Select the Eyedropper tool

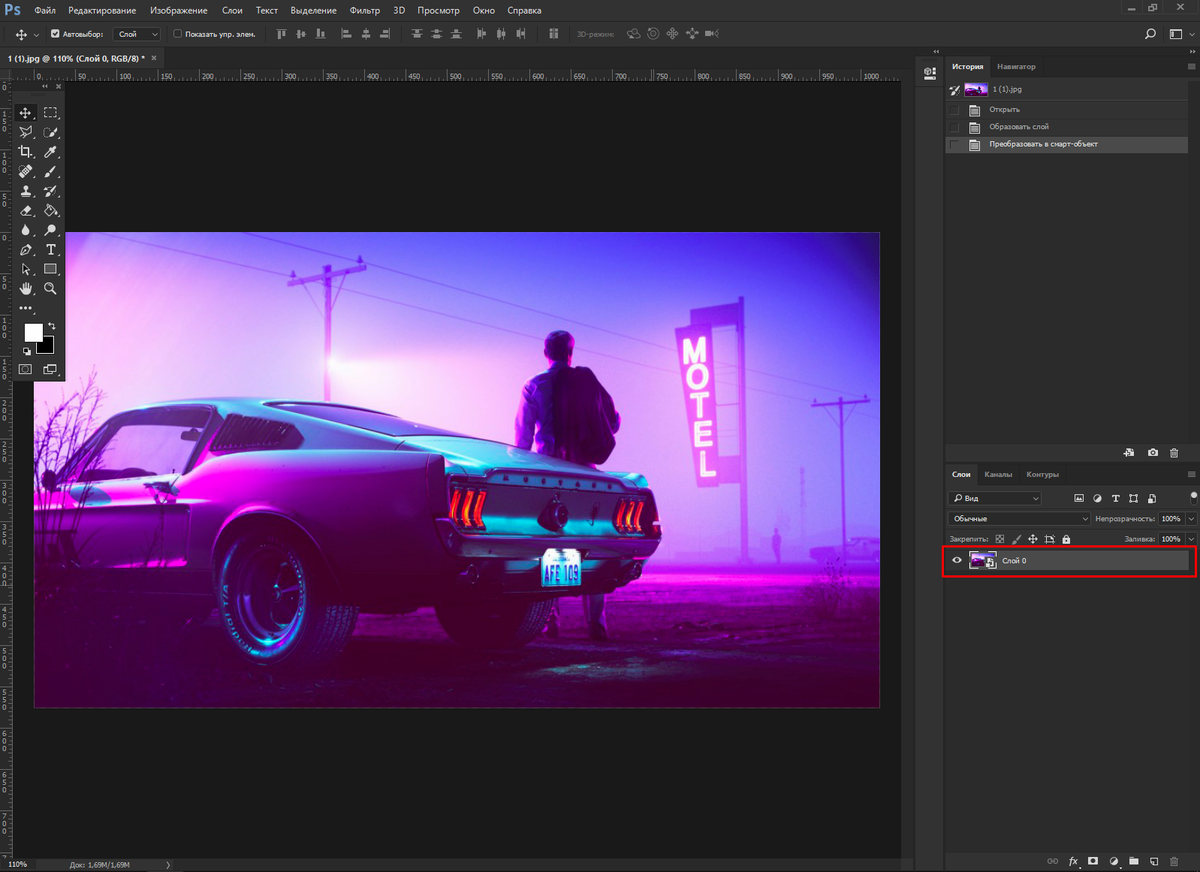click(x=50, y=152)
